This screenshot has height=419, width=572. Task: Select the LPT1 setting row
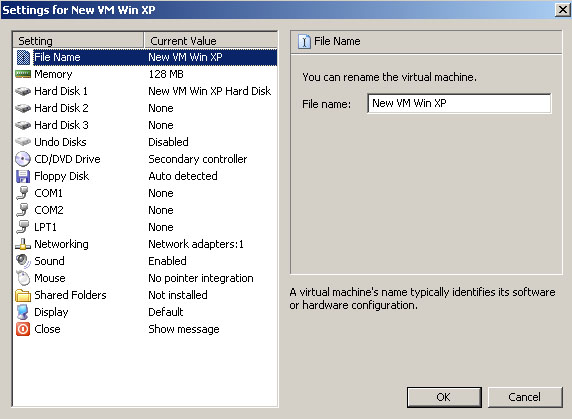[145, 227]
